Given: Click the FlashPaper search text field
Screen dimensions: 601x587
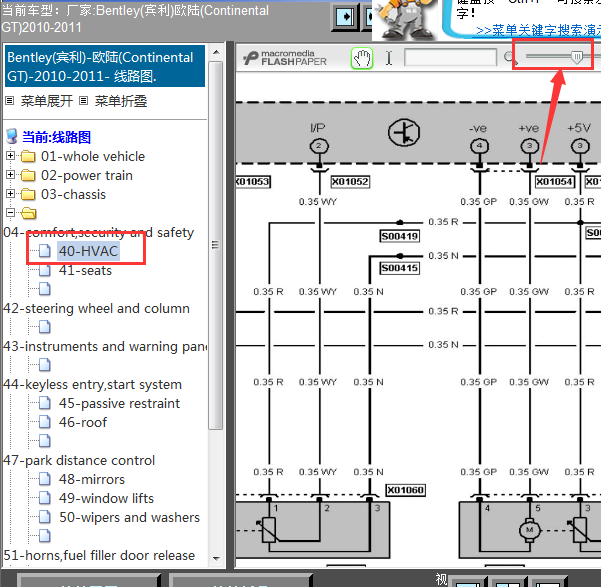Looking at the screenshot, I should click(x=450, y=58).
